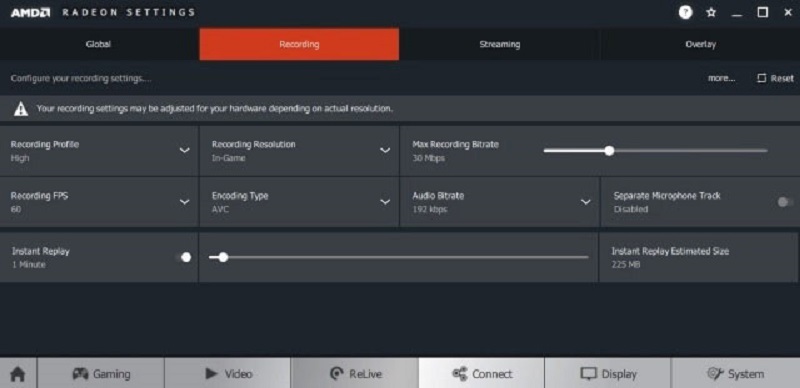The height and width of the screenshot is (388, 800).
Task: Open the Connect section
Action: point(482,374)
